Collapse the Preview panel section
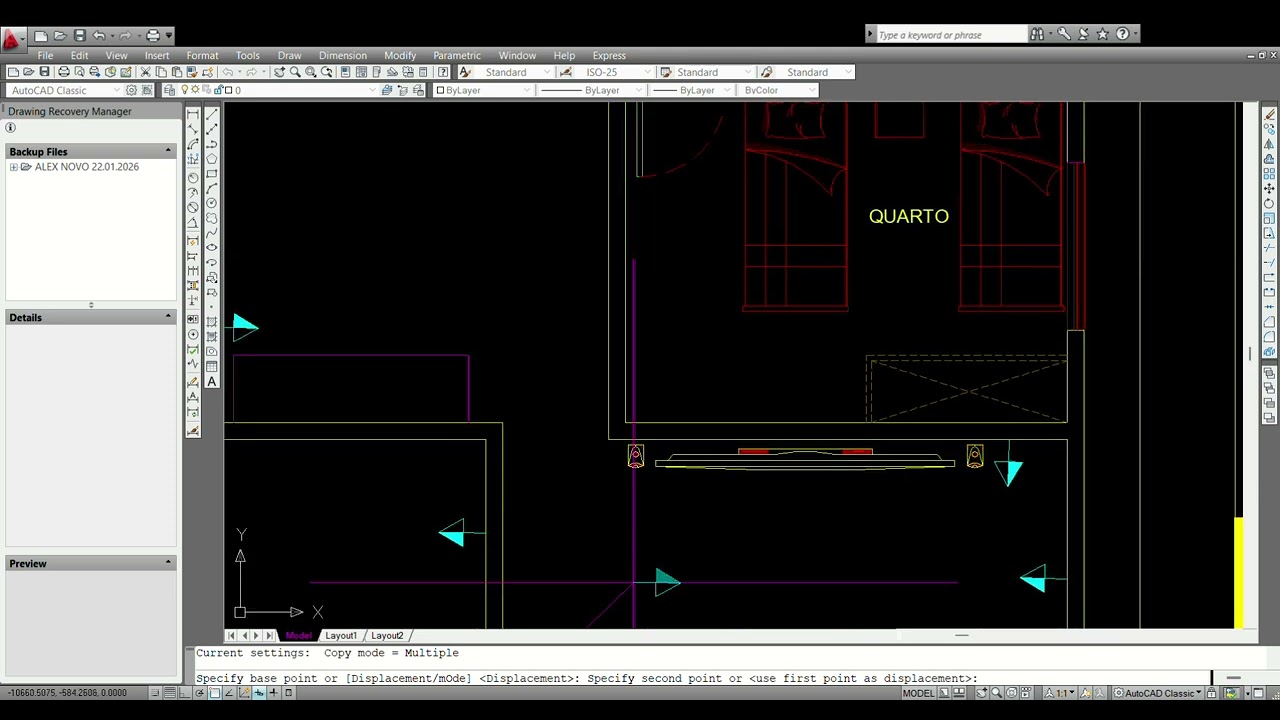1280x720 pixels. pyautogui.click(x=168, y=563)
